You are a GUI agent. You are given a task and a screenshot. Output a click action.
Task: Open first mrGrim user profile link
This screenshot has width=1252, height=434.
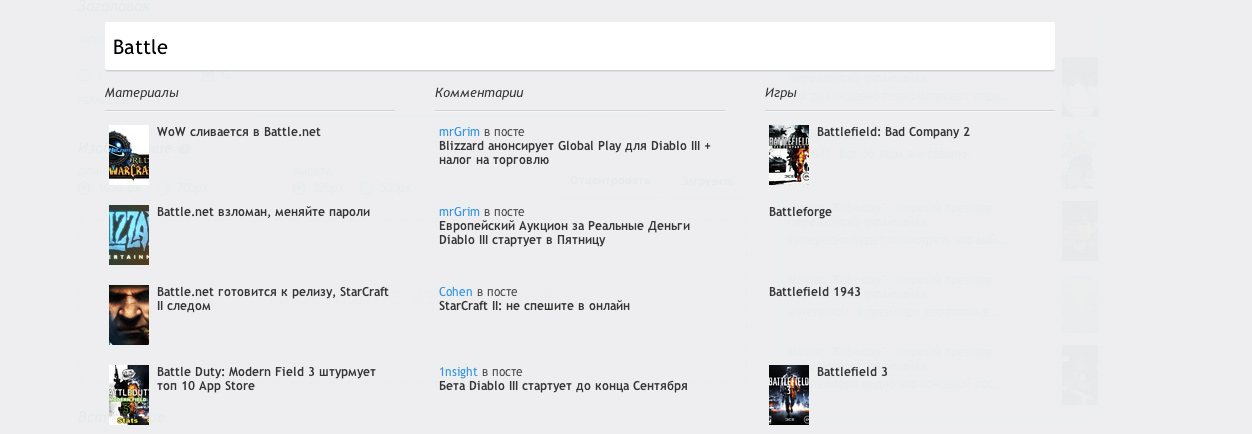coord(459,132)
